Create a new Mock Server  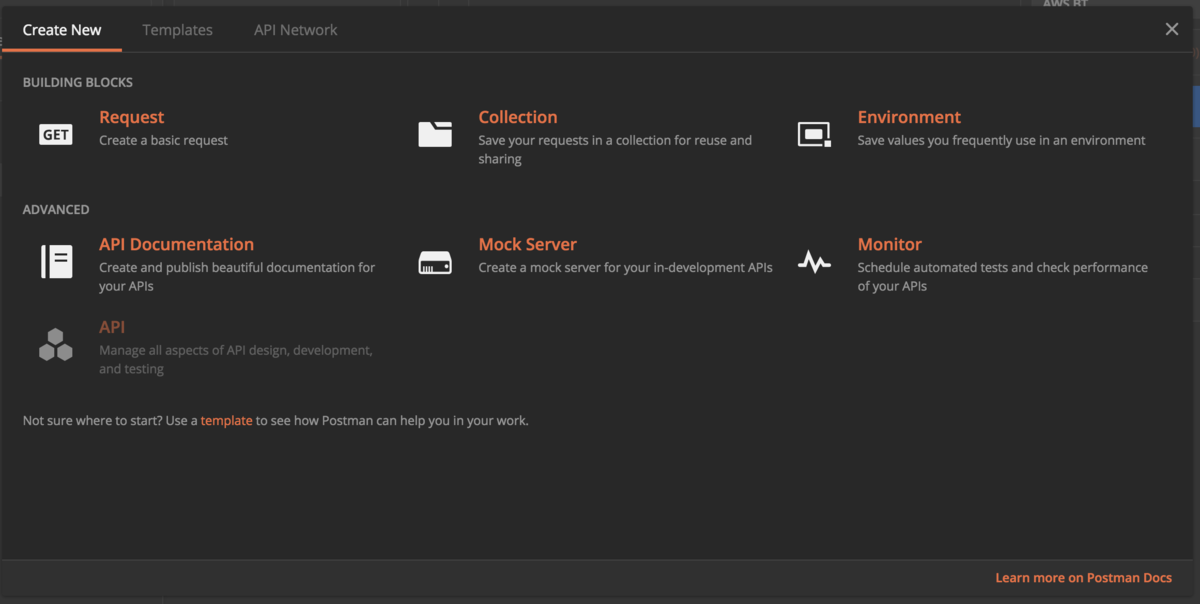527,244
